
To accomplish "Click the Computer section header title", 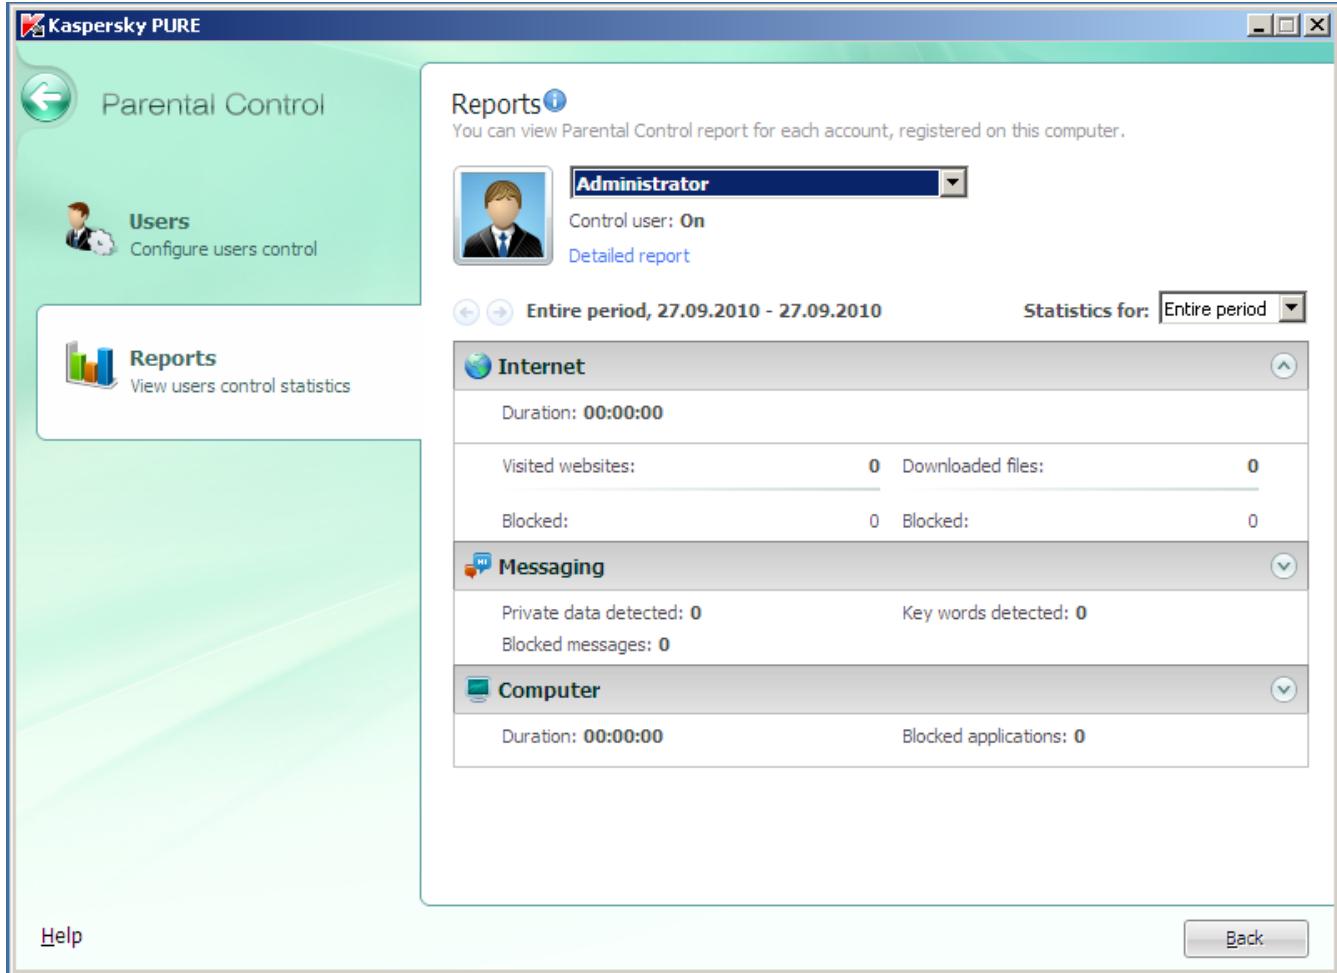I will click(549, 691).
